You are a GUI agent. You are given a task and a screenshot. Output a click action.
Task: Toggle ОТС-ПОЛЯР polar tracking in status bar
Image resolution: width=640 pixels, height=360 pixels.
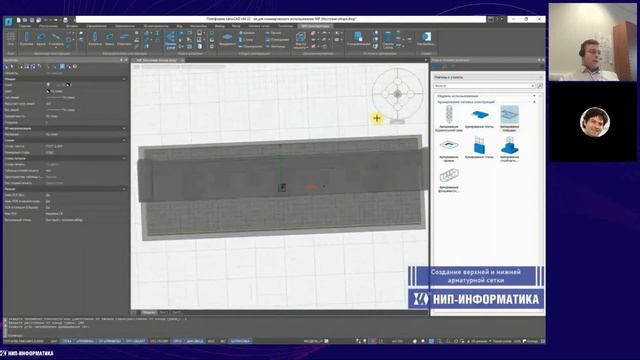[x=159, y=341]
